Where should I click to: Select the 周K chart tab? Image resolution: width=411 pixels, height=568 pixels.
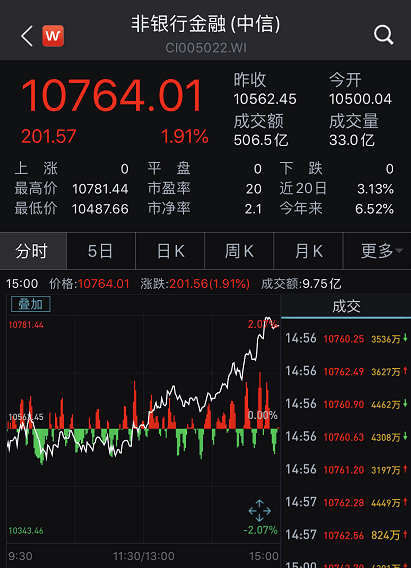pyautogui.click(x=239, y=251)
